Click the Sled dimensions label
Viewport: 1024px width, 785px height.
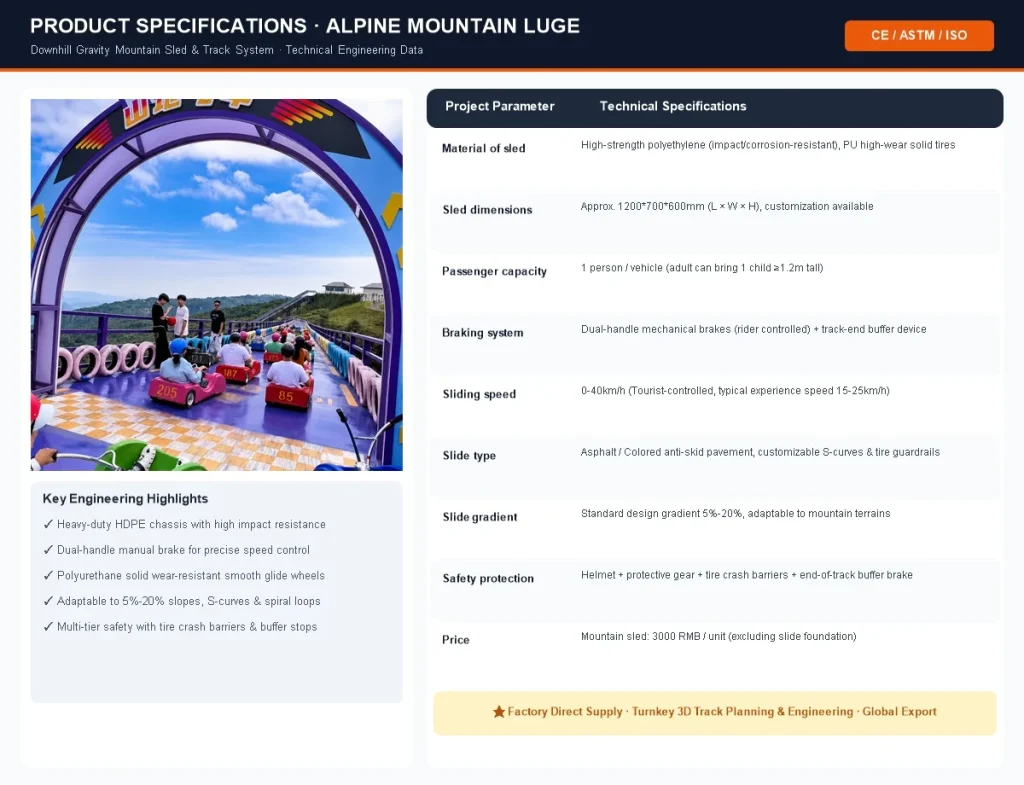[x=487, y=210]
